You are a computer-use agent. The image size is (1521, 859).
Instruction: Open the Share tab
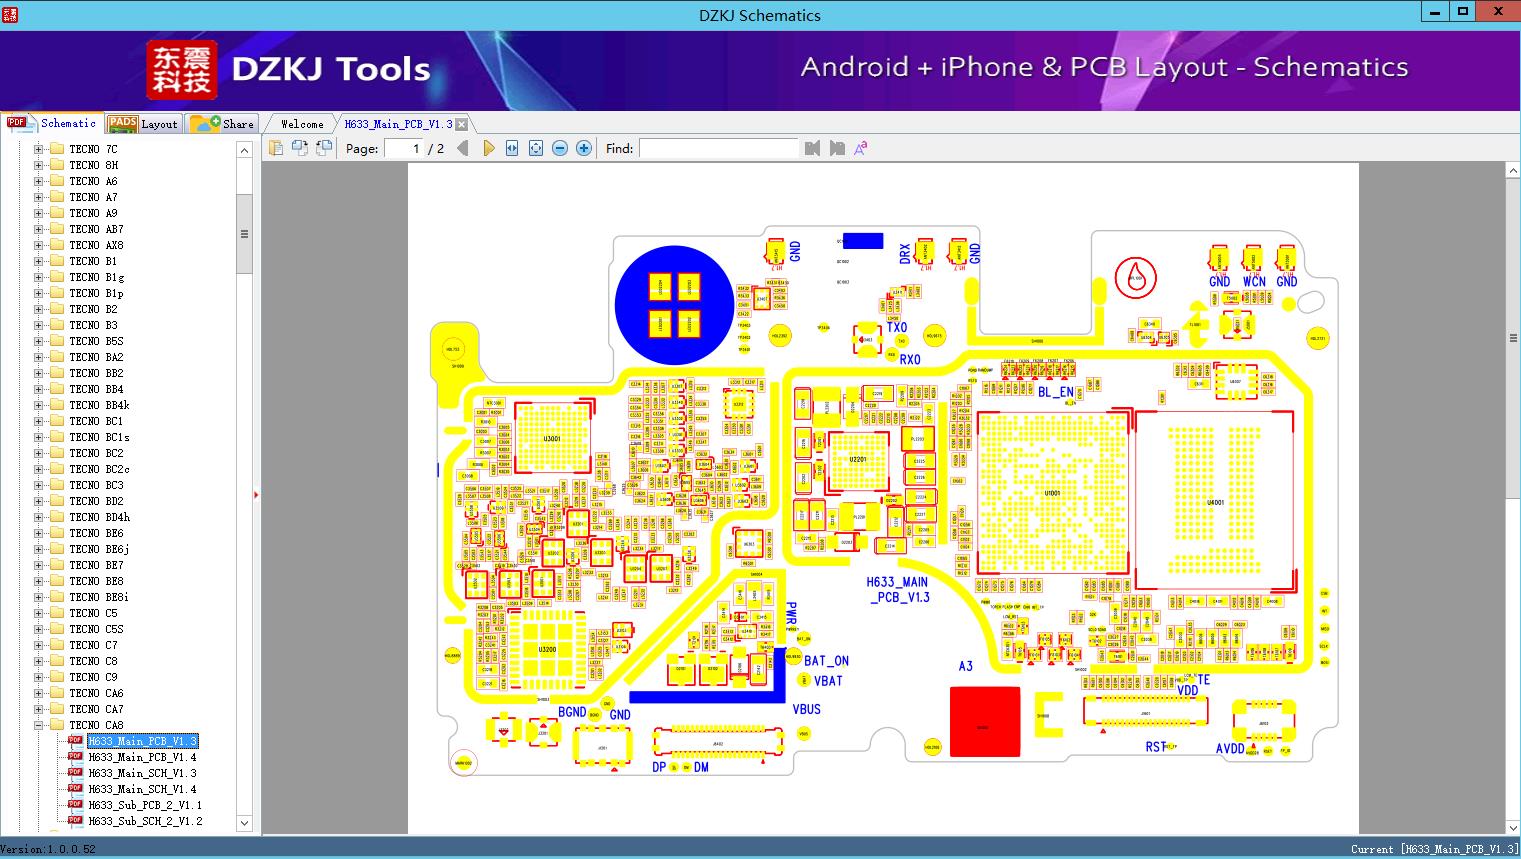222,123
